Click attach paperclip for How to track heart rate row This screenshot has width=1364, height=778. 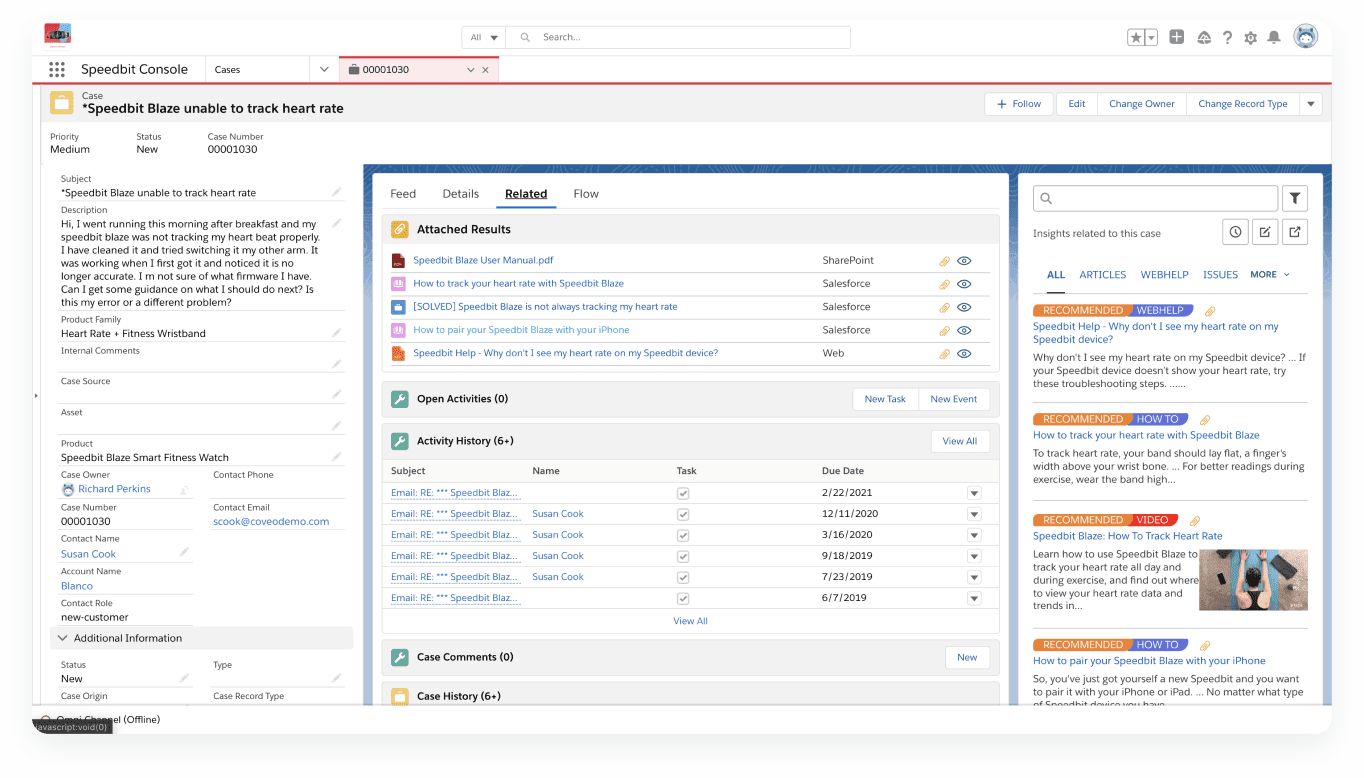(944, 284)
